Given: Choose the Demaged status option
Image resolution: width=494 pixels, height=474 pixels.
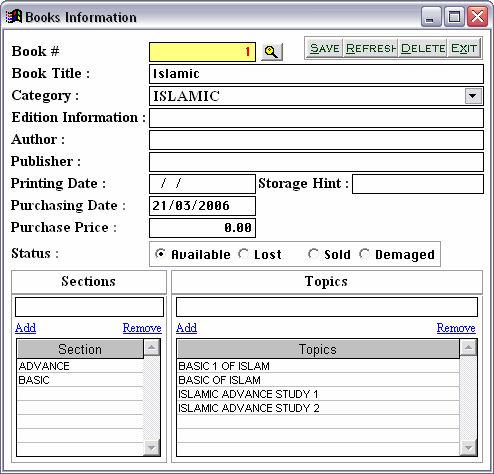Looking at the screenshot, I should [x=364, y=254].
